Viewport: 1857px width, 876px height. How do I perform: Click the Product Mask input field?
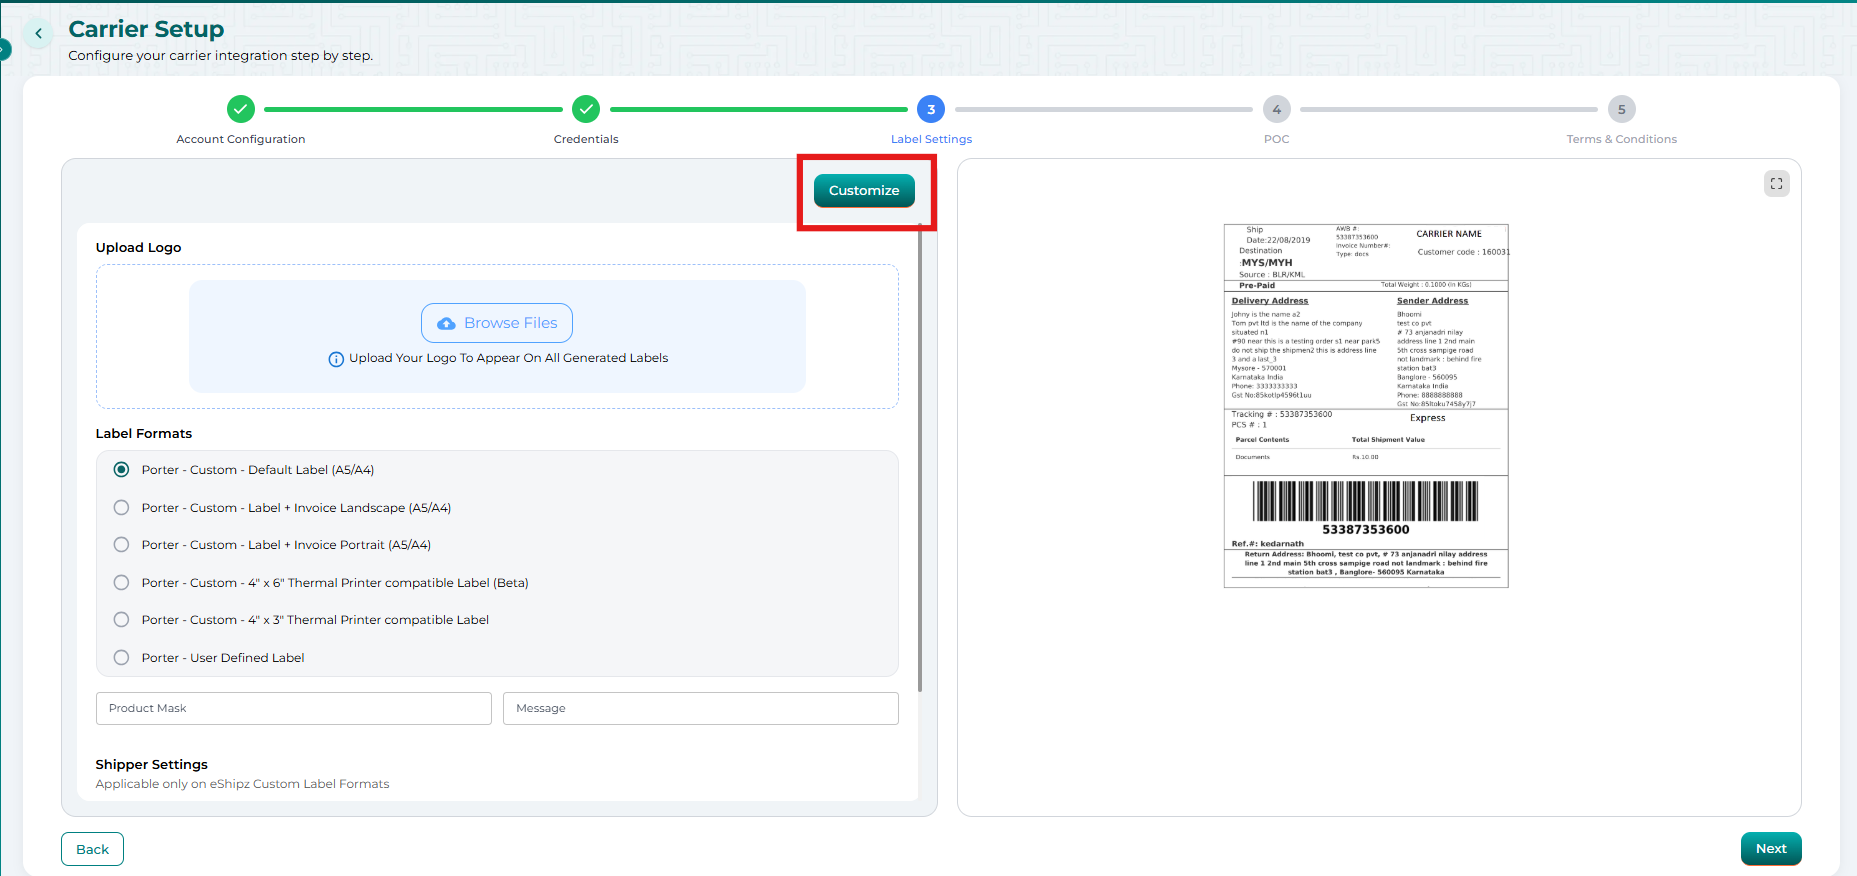point(294,708)
